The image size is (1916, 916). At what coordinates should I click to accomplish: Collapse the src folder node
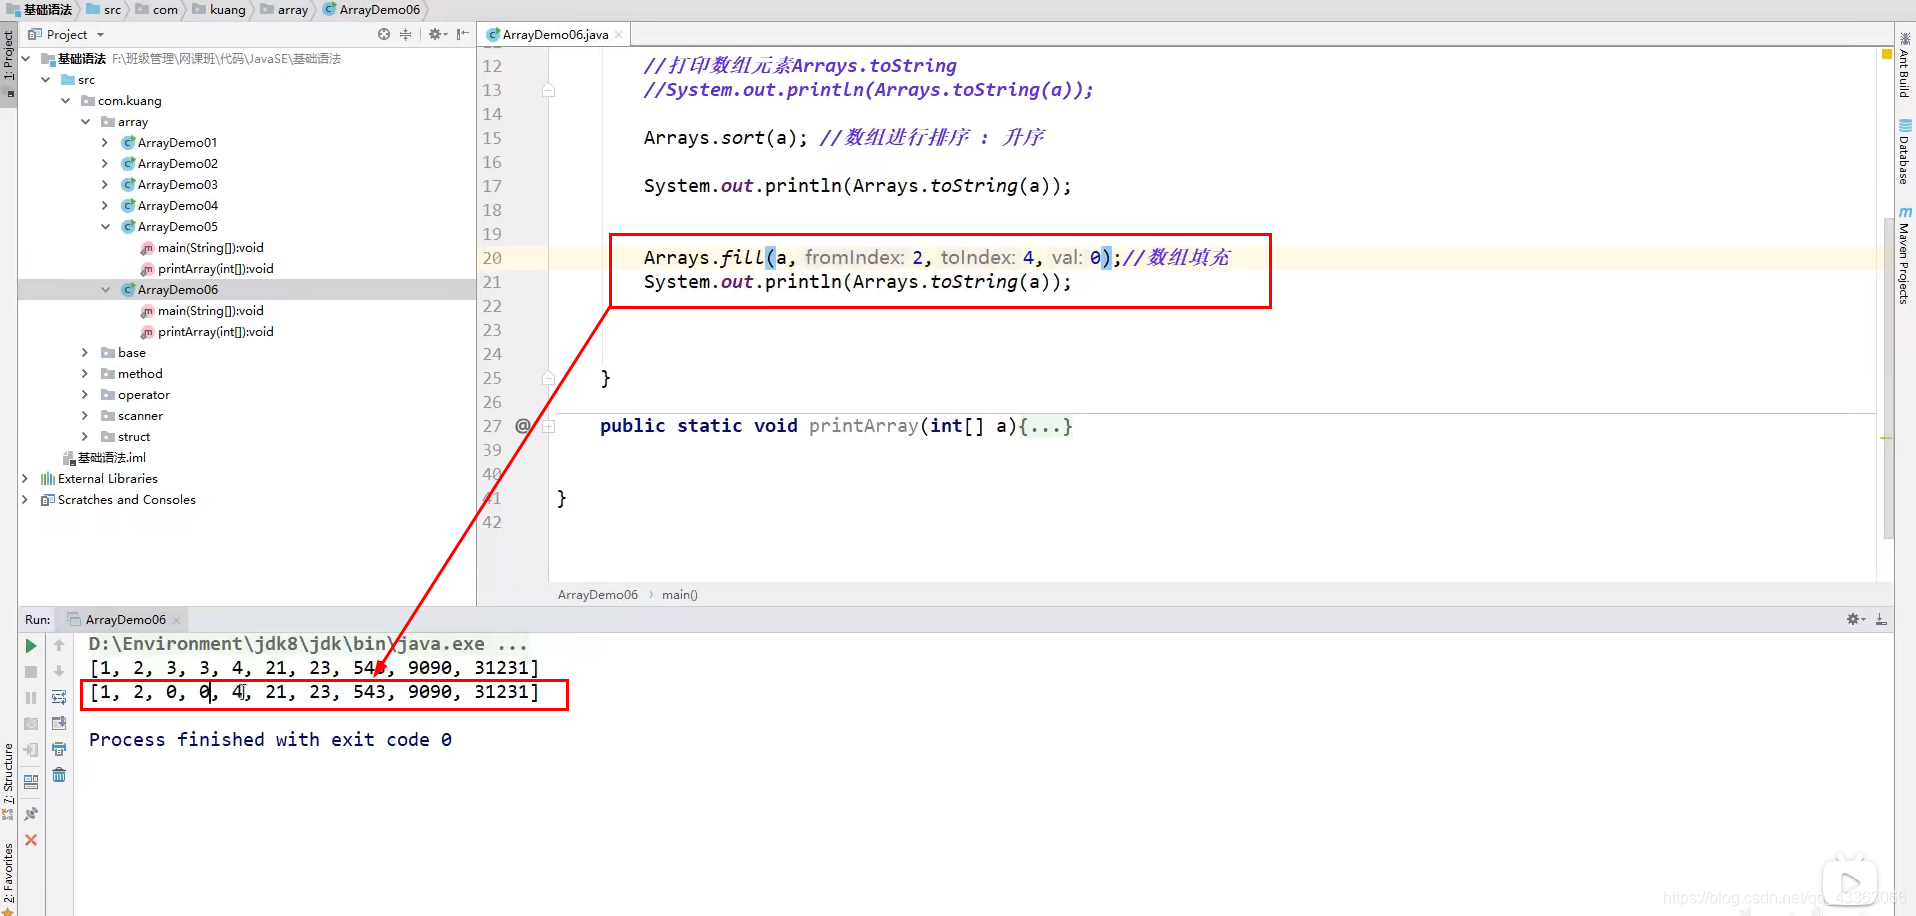46,80
